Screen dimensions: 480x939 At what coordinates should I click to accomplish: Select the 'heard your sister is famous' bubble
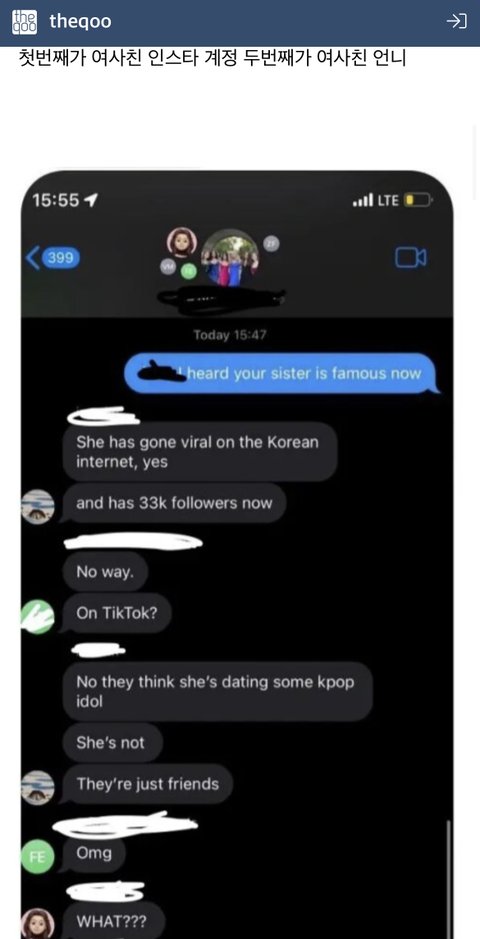[281, 374]
